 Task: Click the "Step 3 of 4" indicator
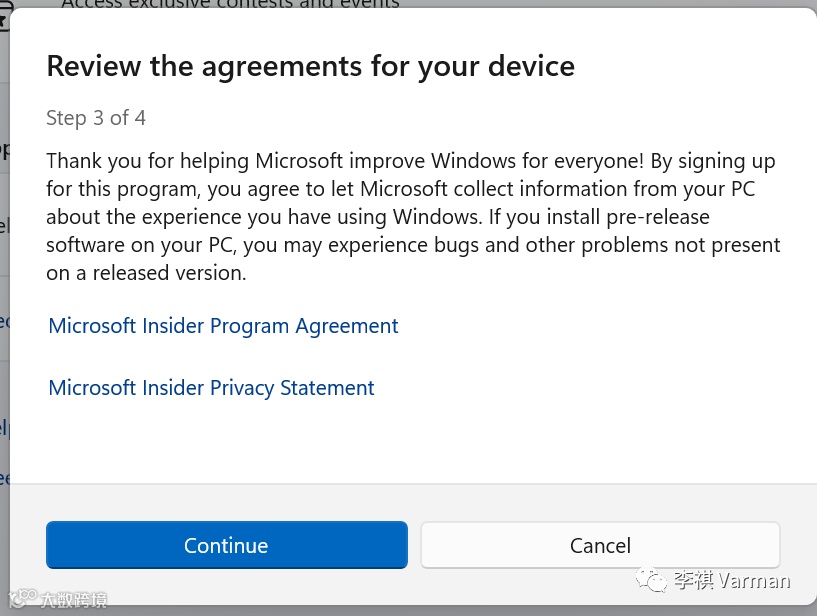tap(96, 118)
